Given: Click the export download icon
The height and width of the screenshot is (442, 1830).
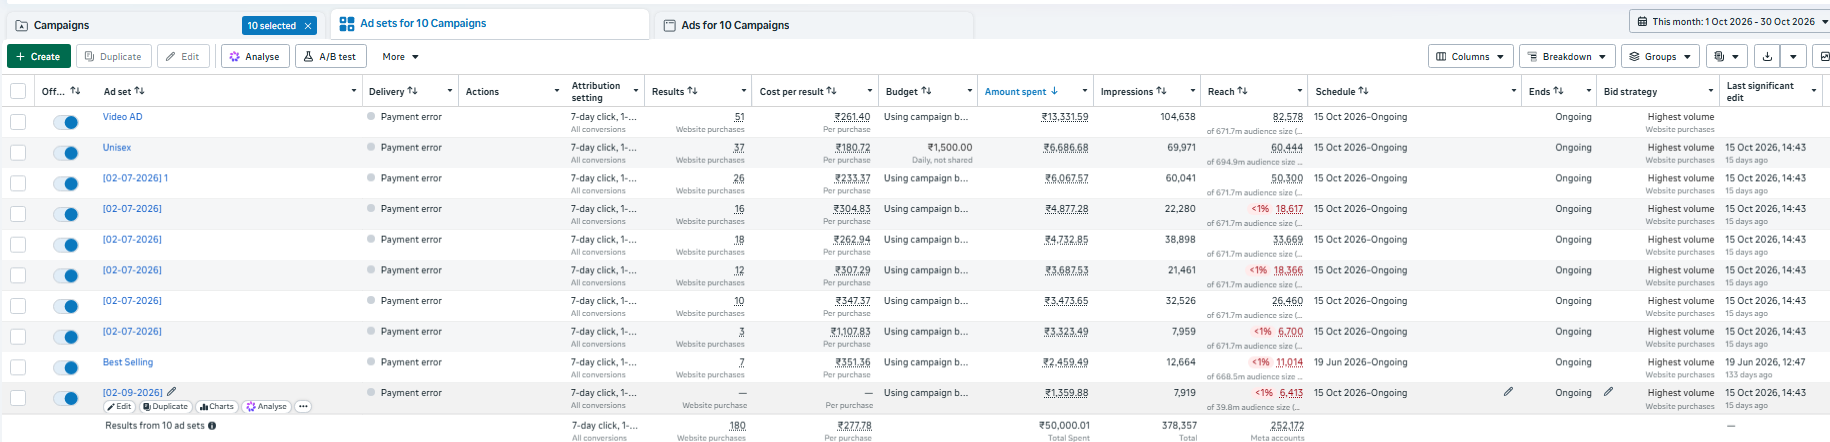Looking at the screenshot, I should pyautogui.click(x=1768, y=57).
